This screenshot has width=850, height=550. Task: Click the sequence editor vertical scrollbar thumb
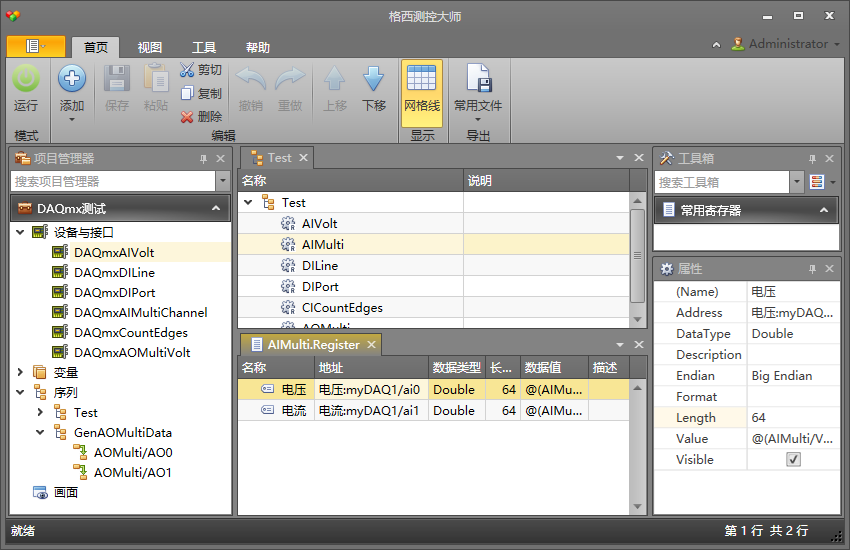638,255
